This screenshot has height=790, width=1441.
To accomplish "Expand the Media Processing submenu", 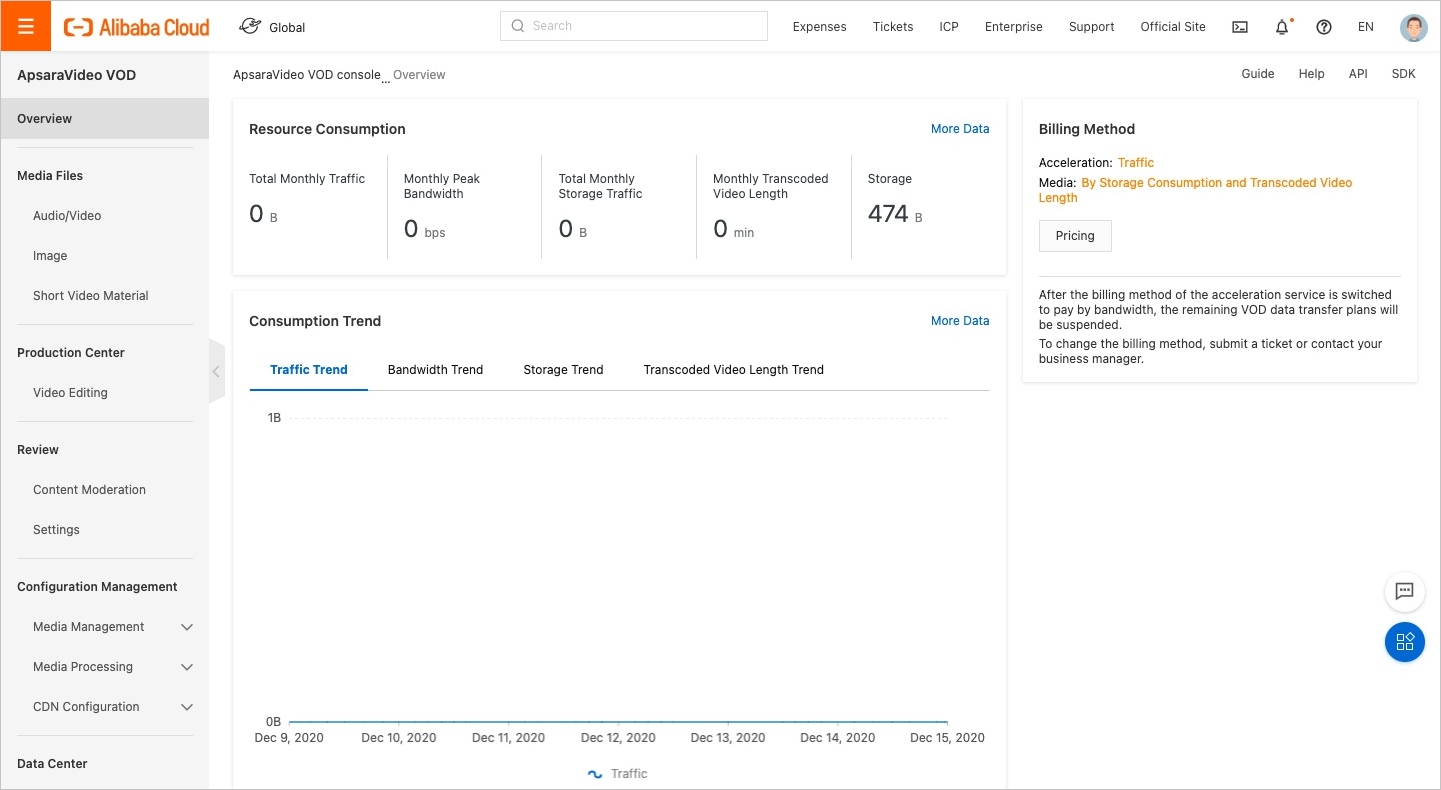I will [186, 667].
